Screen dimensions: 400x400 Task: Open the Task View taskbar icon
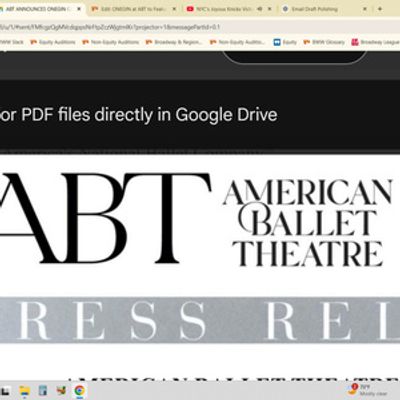click(6, 391)
